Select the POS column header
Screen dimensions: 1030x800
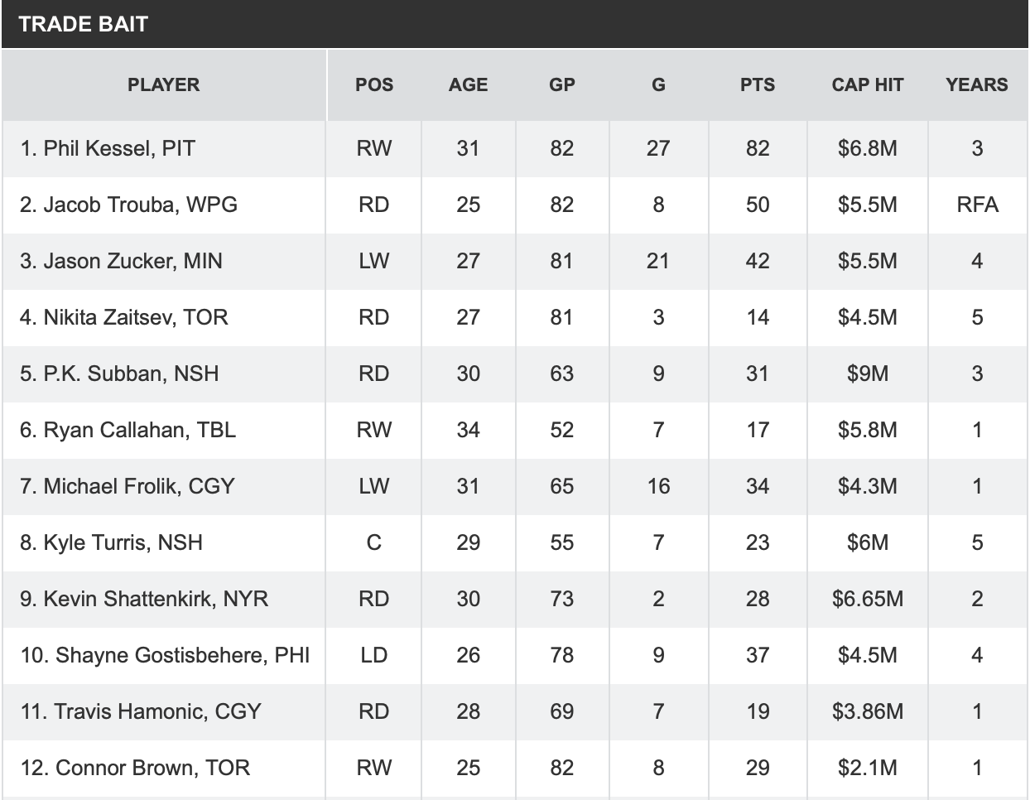(x=374, y=85)
